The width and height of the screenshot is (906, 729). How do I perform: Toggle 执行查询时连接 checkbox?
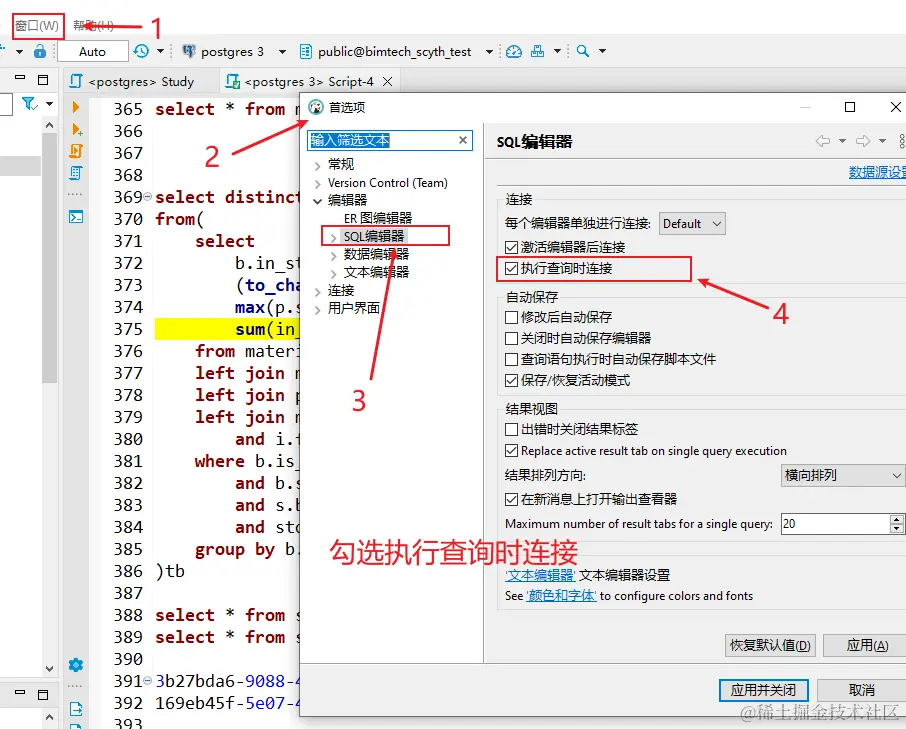(511, 269)
